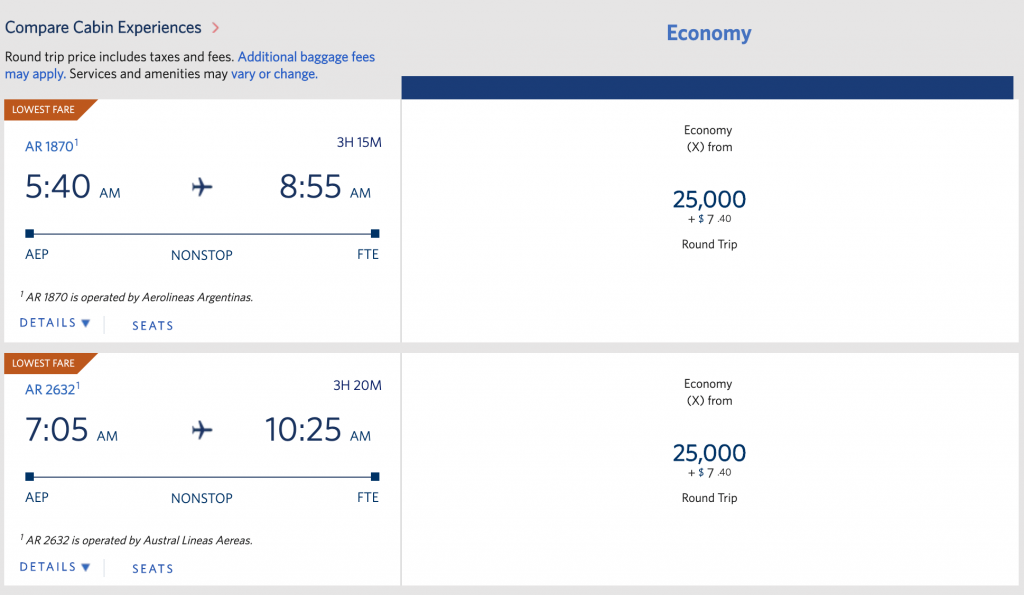View seats for flight AR 2632
Image resolution: width=1024 pixels, height=595 pixels.
point(153,569)
